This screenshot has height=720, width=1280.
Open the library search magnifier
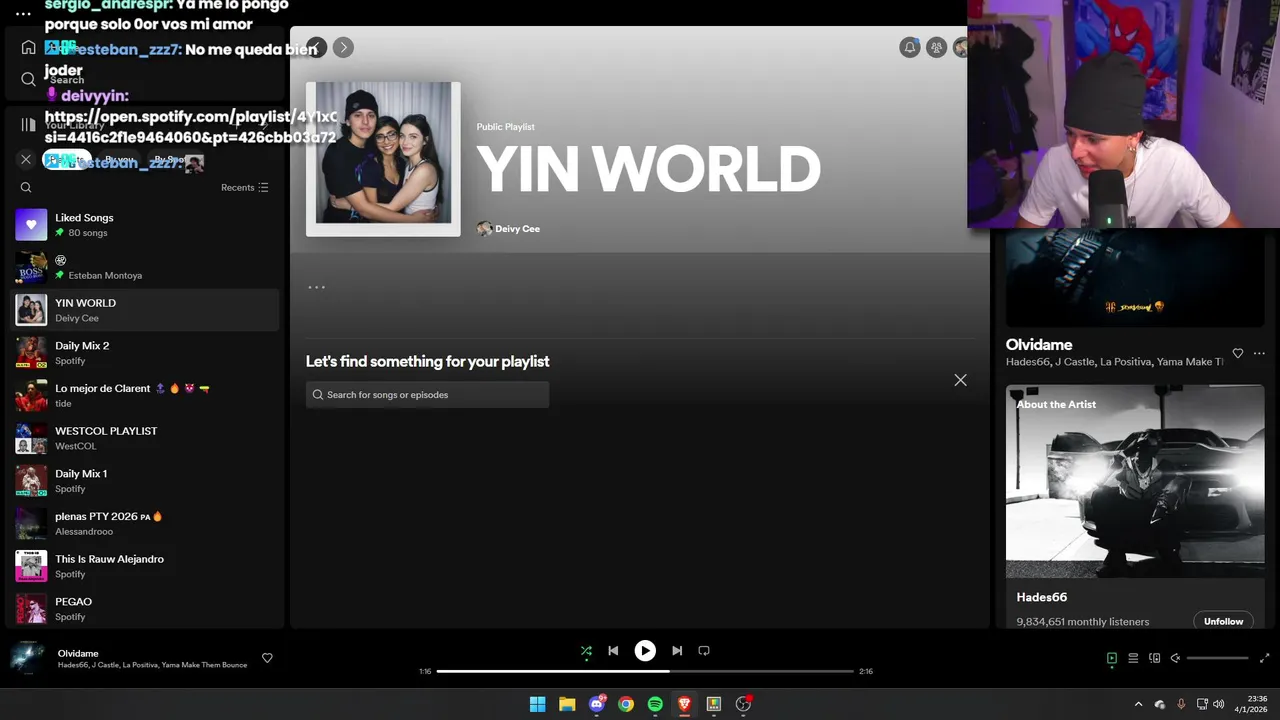pyautogui.click(x=26, y=187)
